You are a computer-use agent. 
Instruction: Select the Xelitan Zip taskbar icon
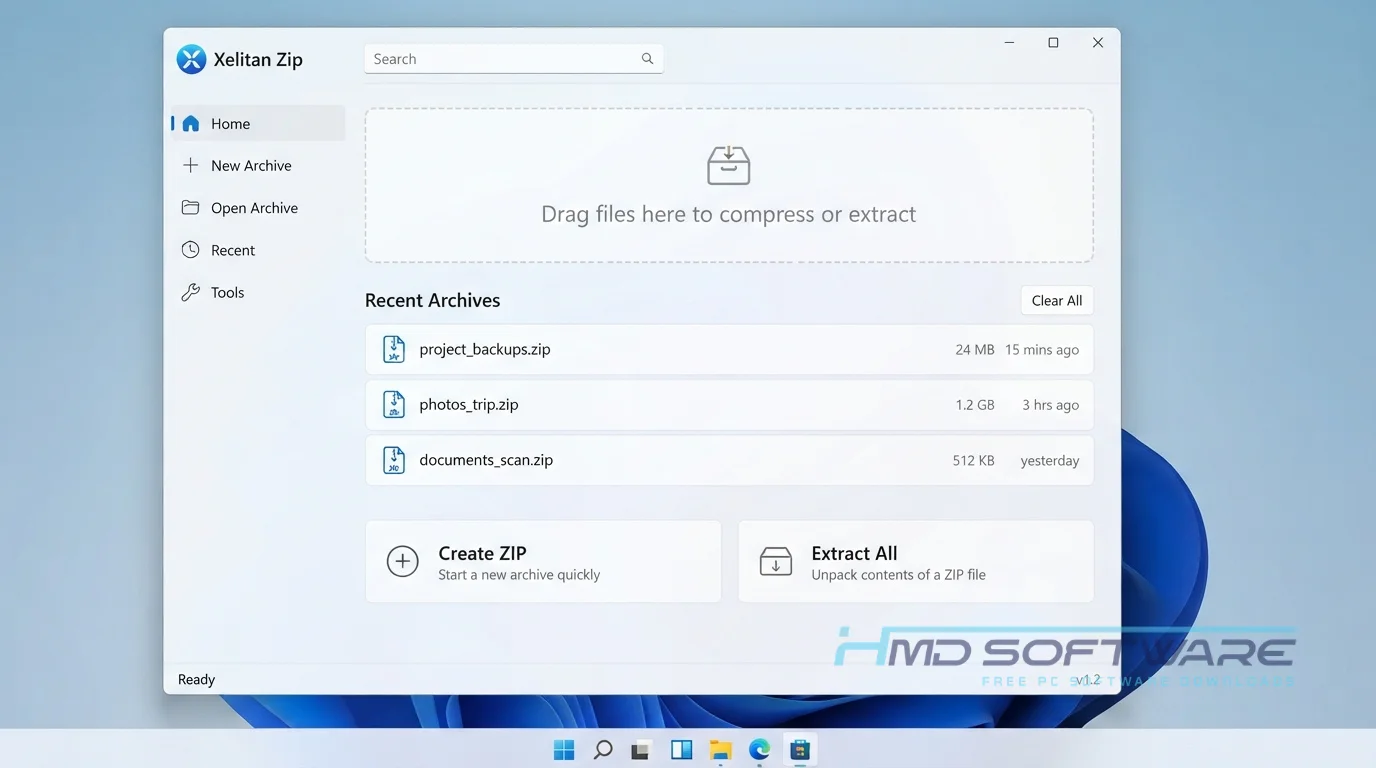pos(800,750)
